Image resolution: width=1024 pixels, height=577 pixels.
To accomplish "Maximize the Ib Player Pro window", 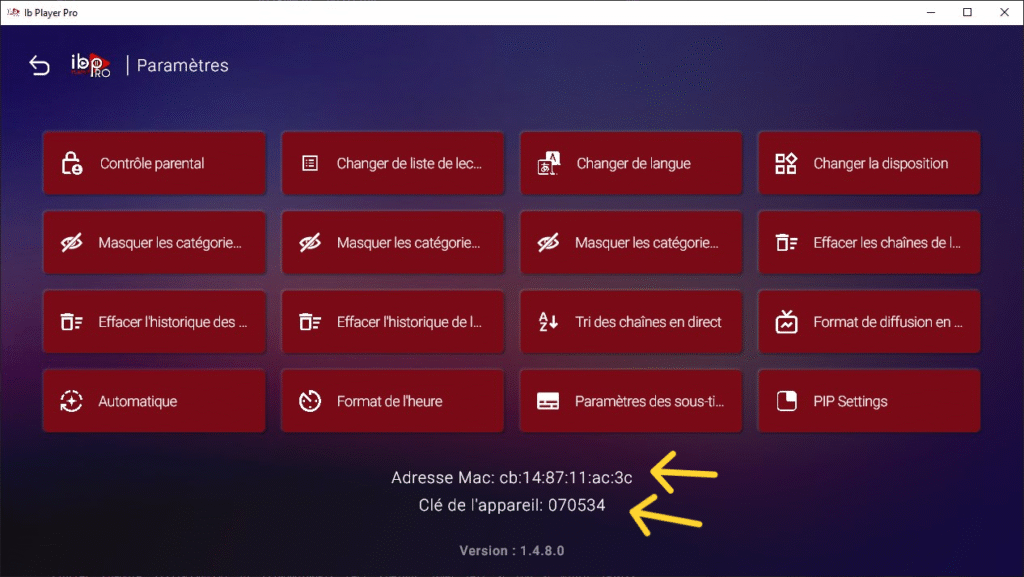I will (x=967, y=12).
